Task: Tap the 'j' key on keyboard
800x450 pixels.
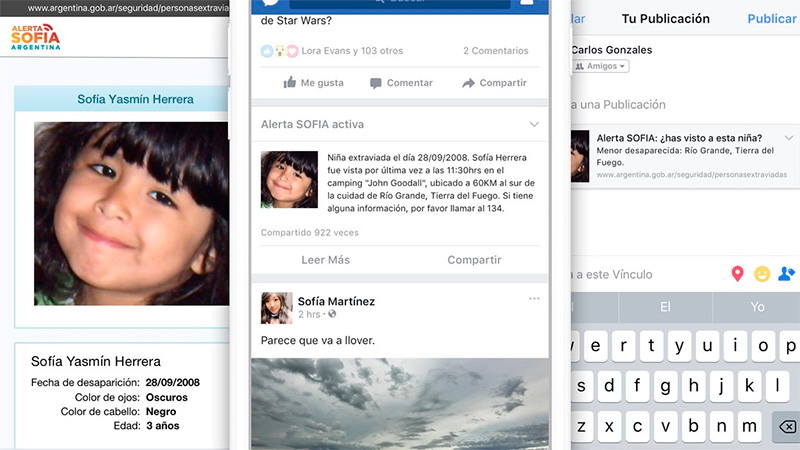Action: (721, 386)
